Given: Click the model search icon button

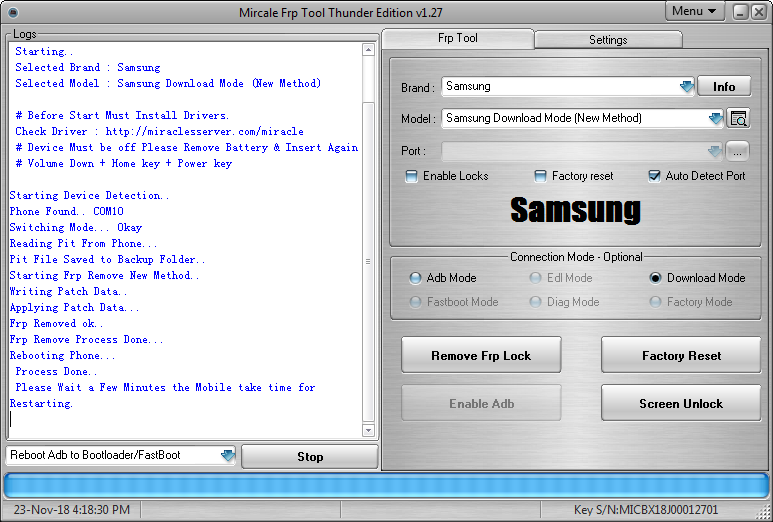Looking at the screenshot, I should [738, 118].
